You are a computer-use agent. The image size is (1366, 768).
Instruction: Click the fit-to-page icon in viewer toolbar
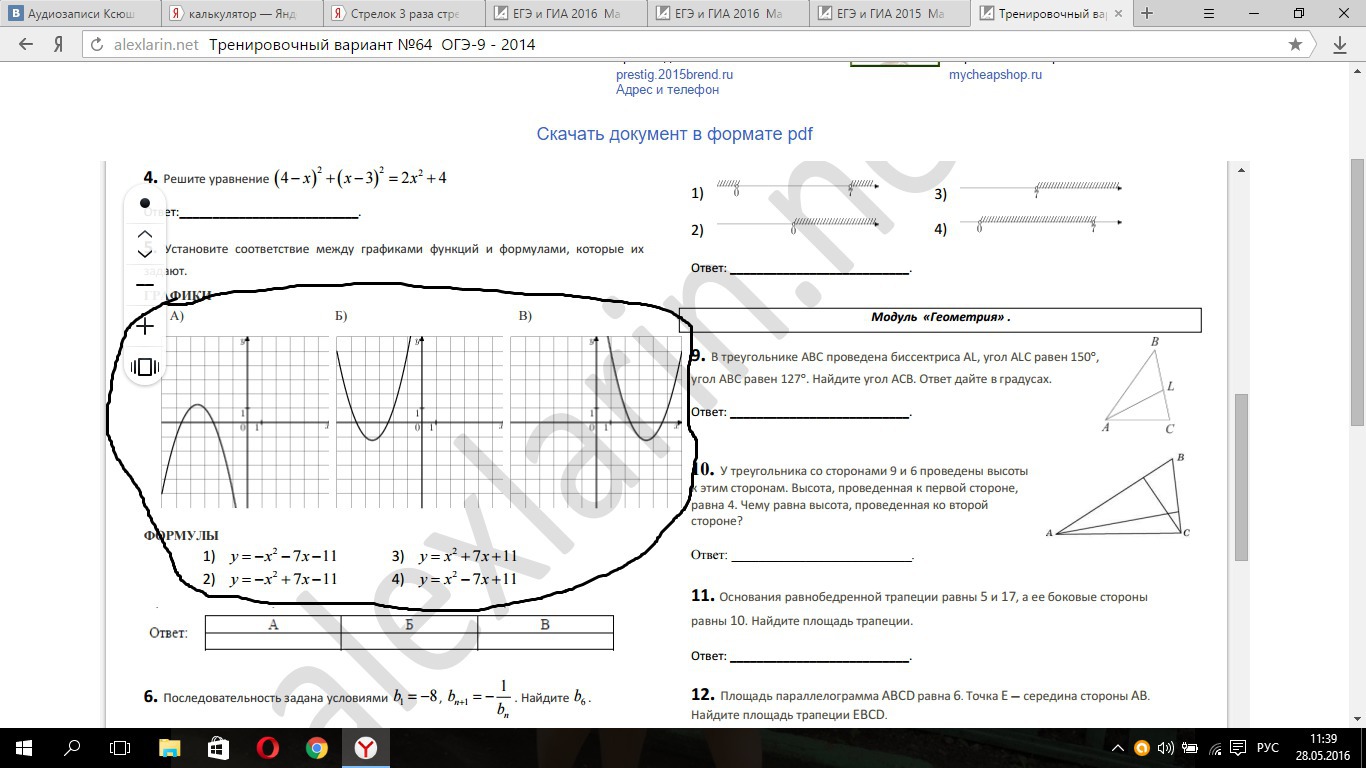145,367
